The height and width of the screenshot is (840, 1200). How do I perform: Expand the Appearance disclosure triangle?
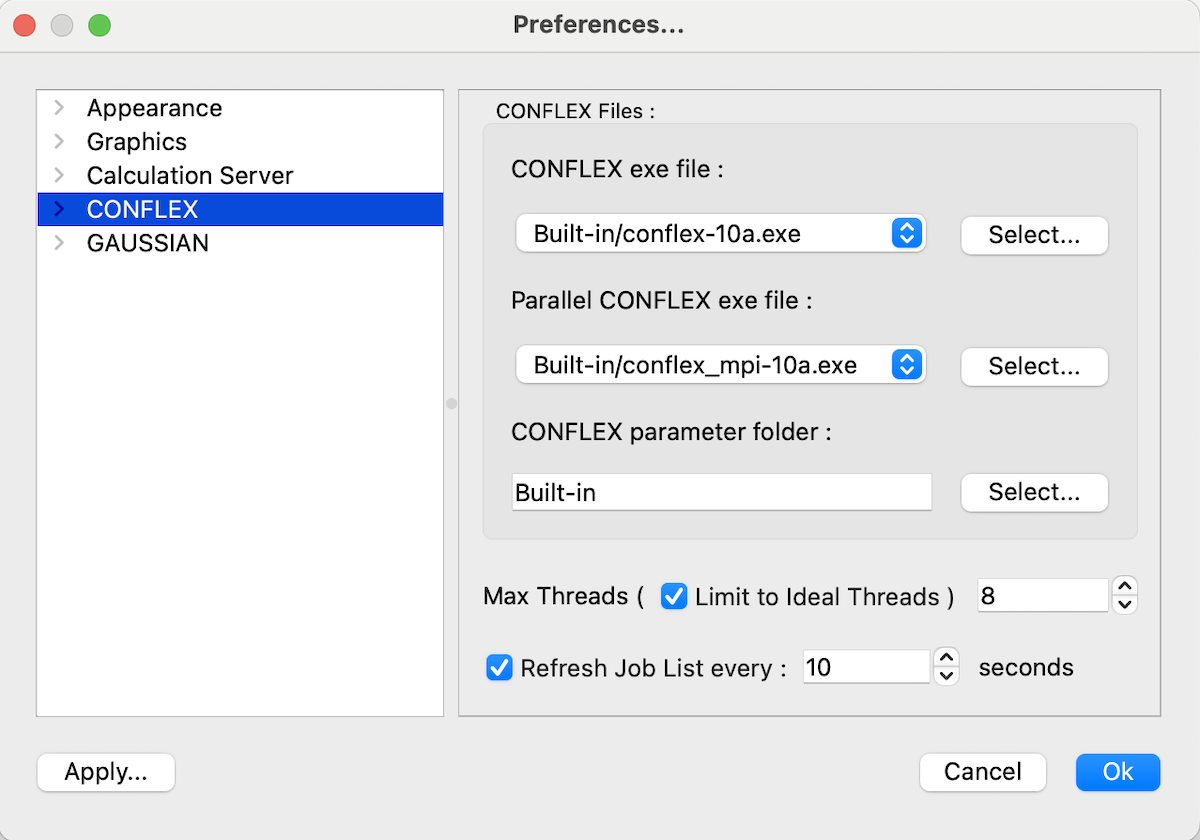[x=60, y=107]
